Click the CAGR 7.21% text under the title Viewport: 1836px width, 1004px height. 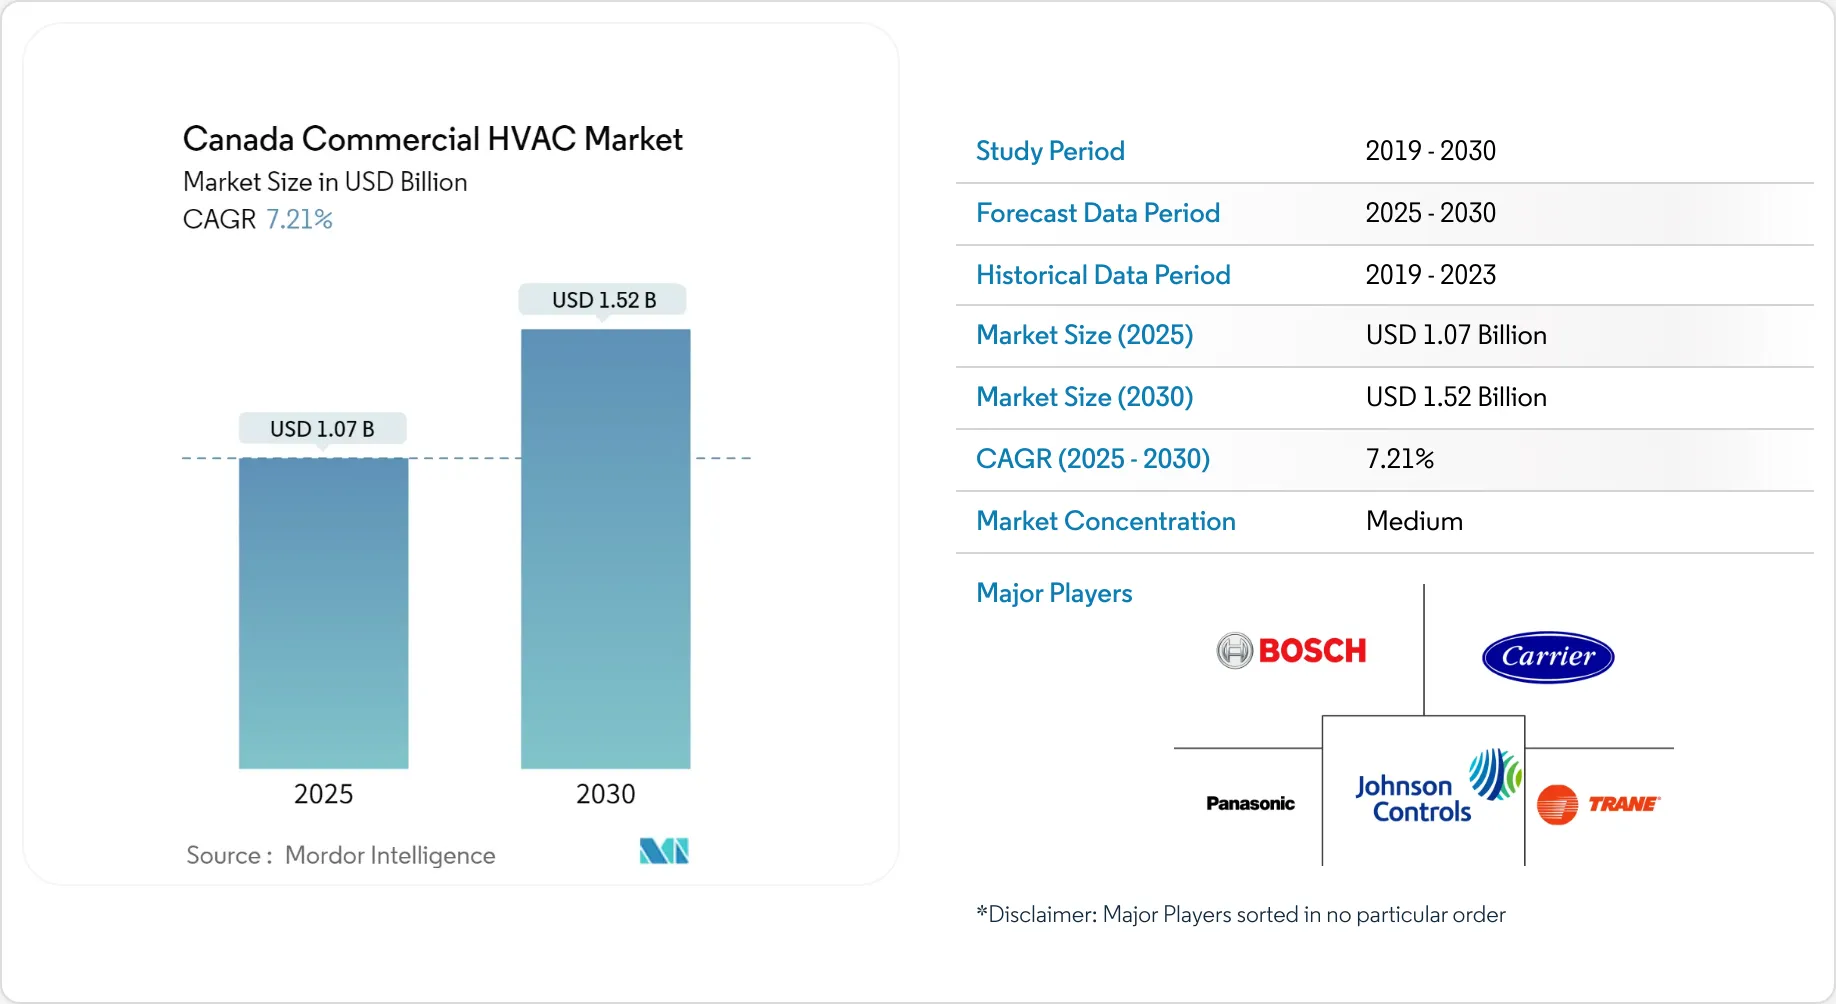(x=258, y=219)
